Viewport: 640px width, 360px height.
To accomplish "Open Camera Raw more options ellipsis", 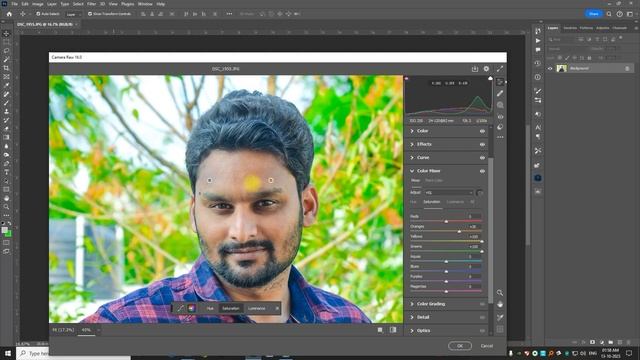I will tap(500, 137).
